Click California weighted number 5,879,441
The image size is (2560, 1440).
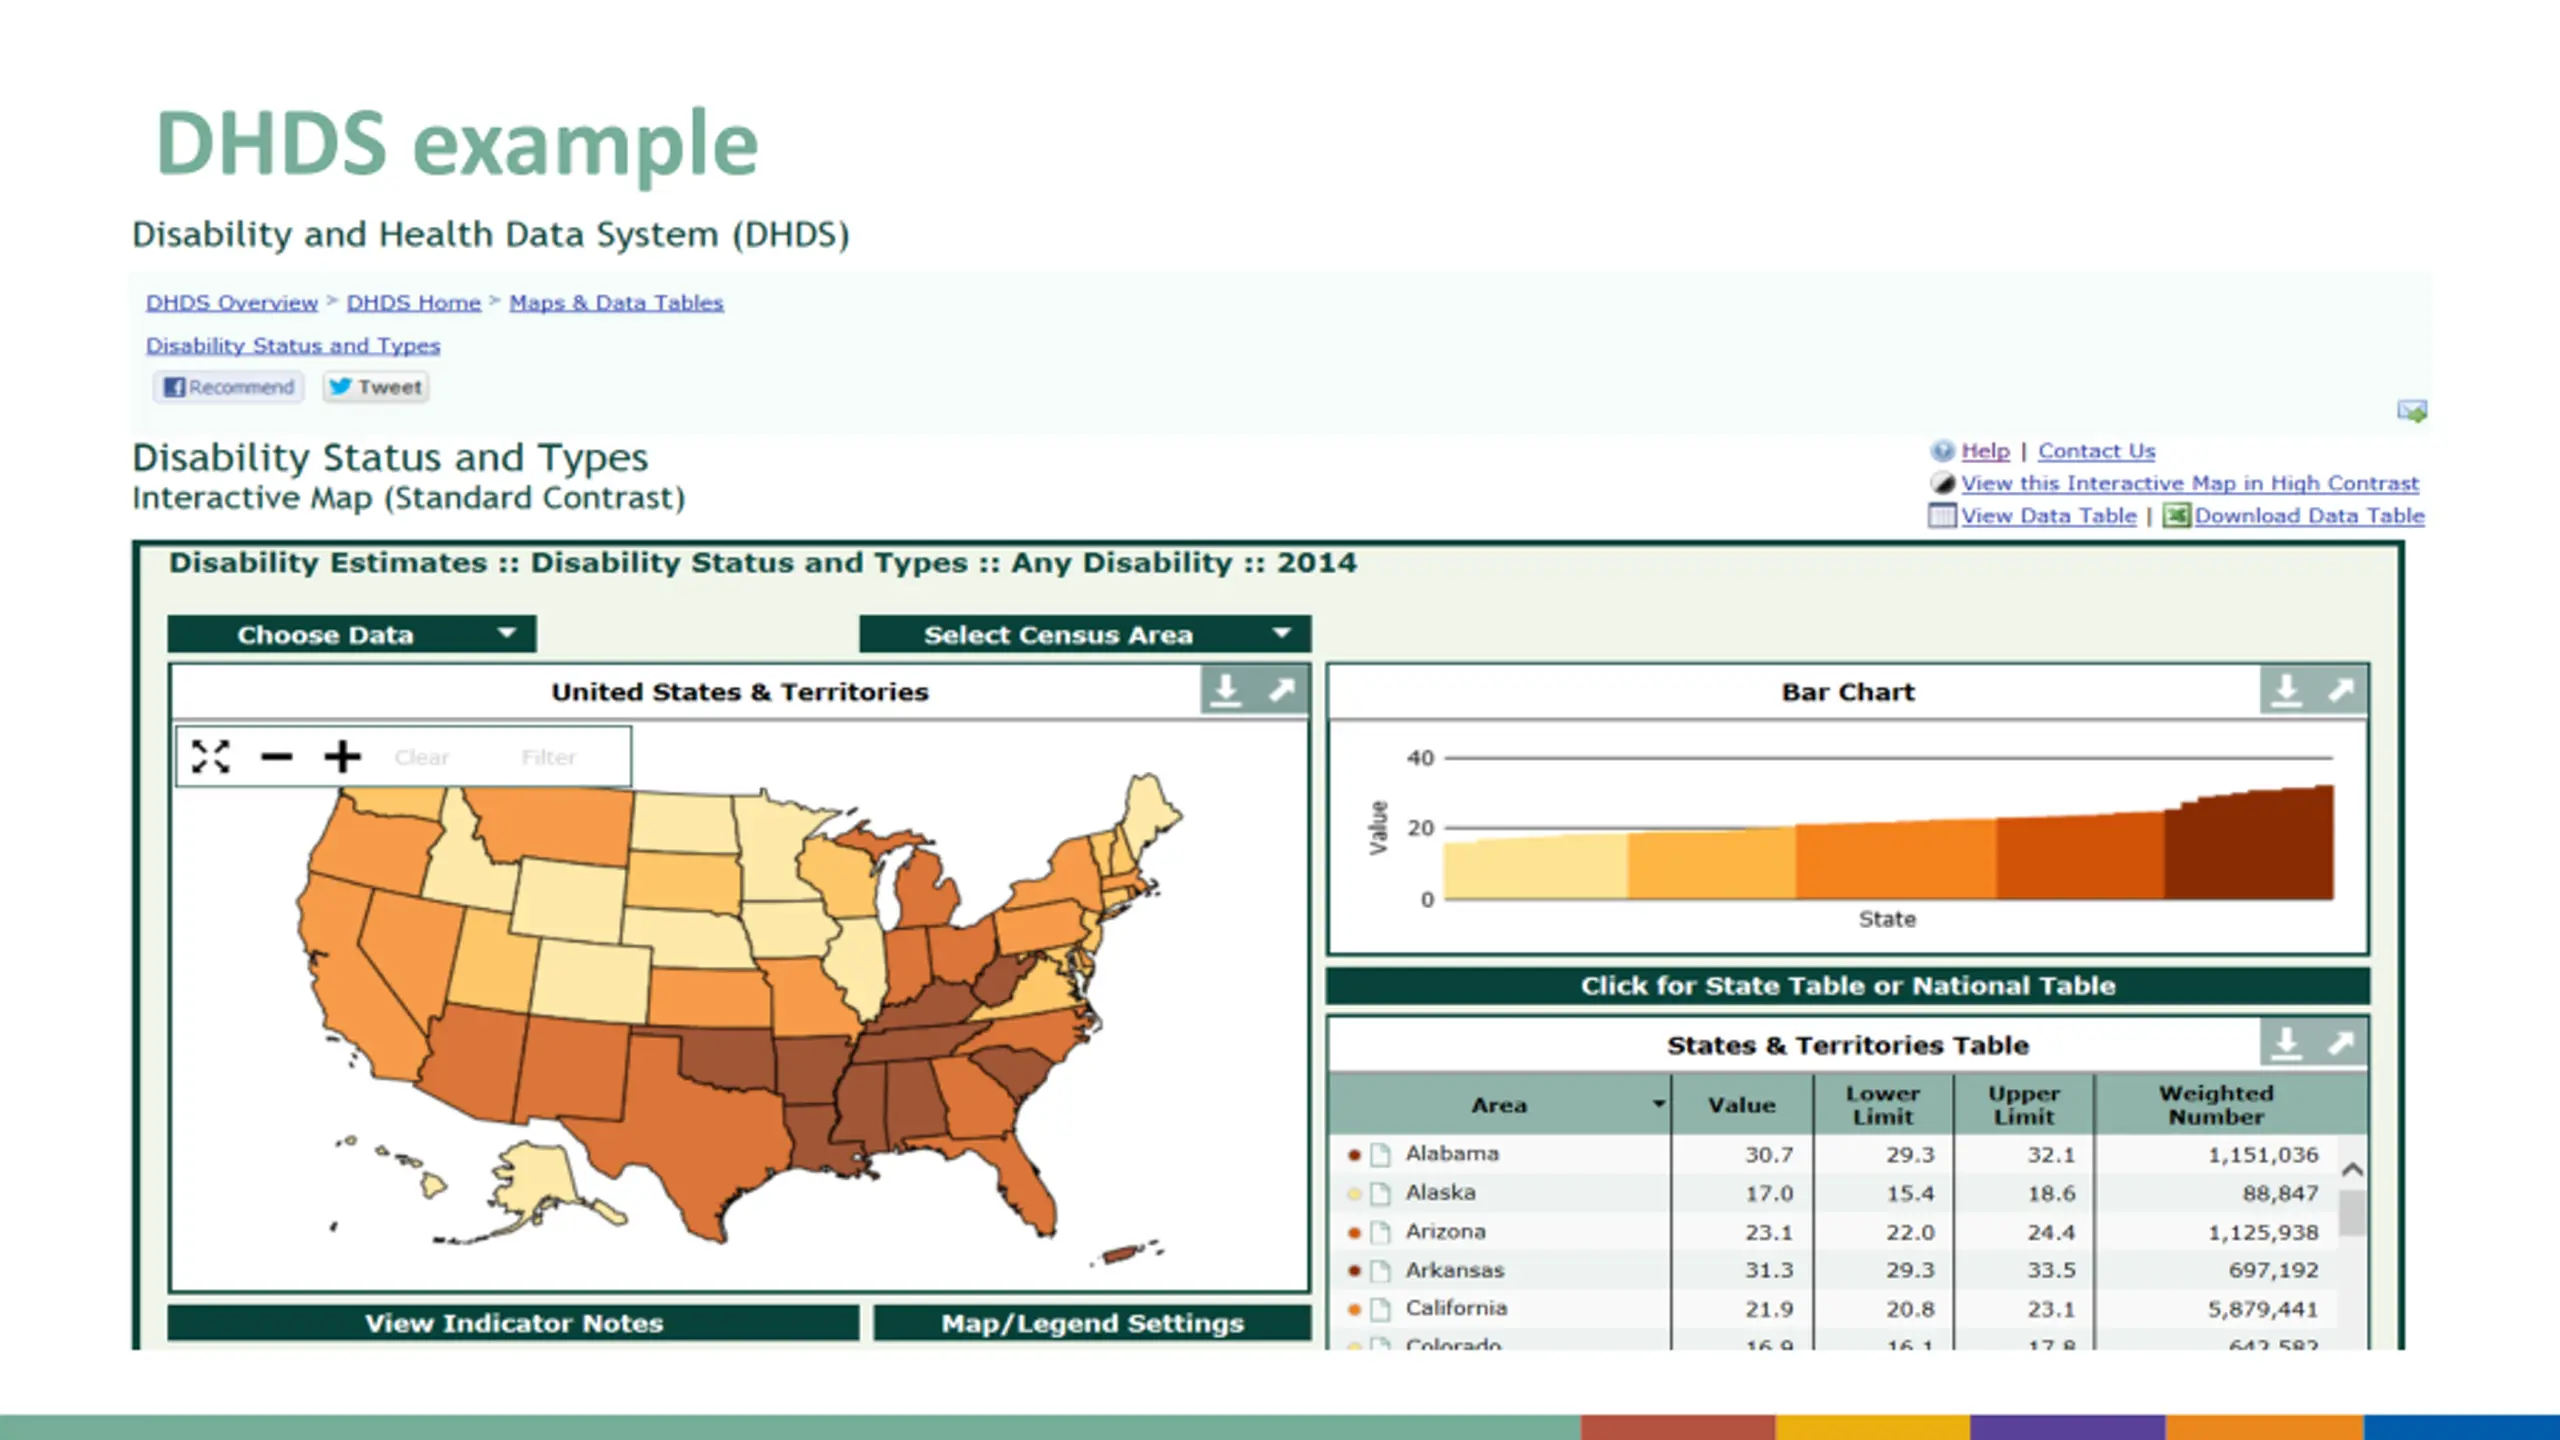click(x=2263, y=1309)
